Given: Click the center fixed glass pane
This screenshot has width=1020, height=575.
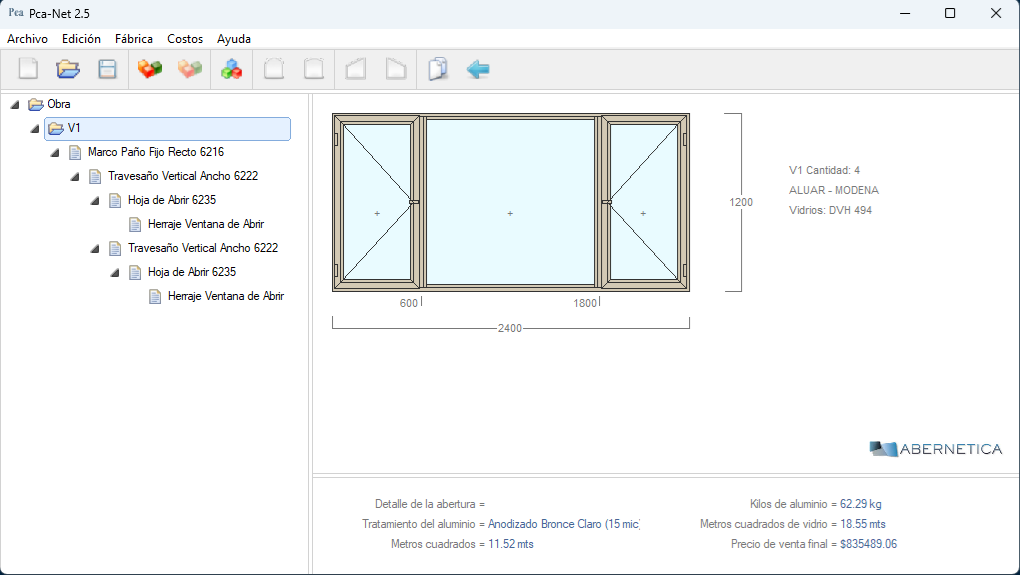Looking at the screenshot, I should click(x=510, y=202).
